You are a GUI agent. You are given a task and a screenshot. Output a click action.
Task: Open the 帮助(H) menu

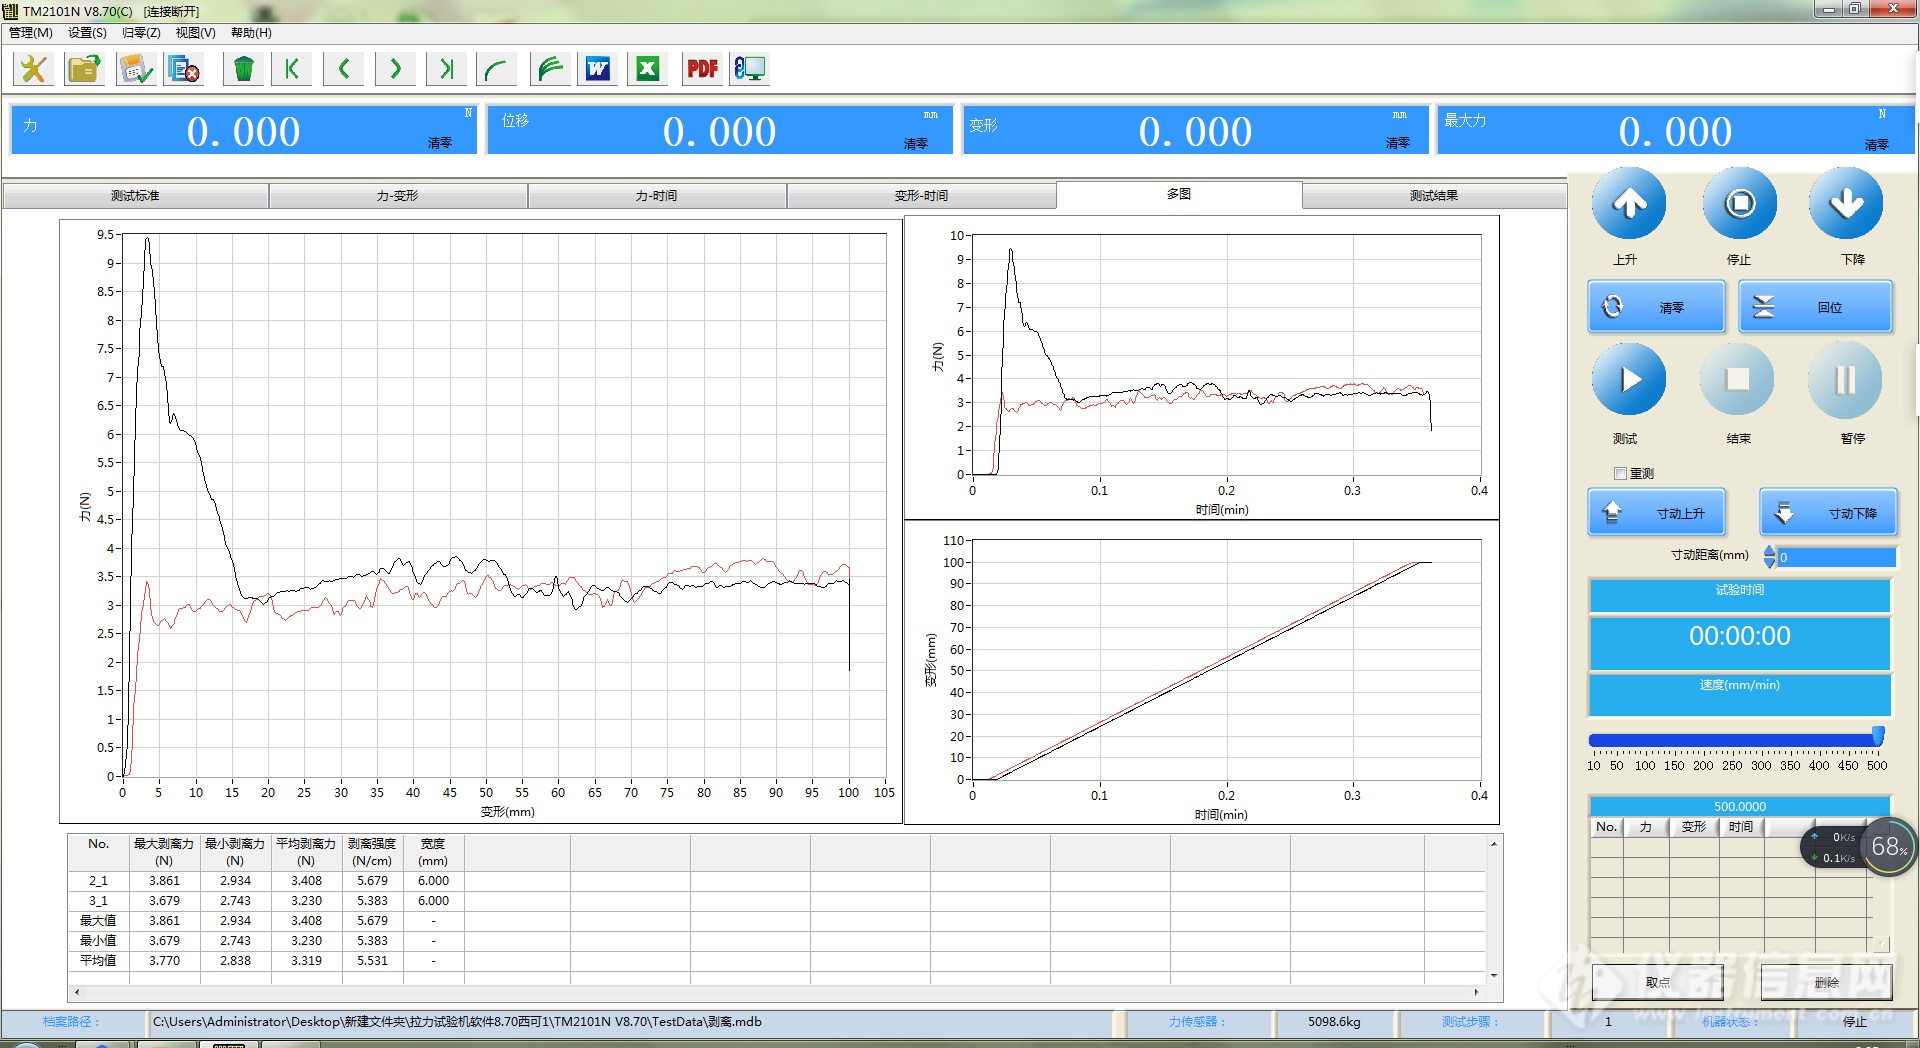(x=251, y=33)
